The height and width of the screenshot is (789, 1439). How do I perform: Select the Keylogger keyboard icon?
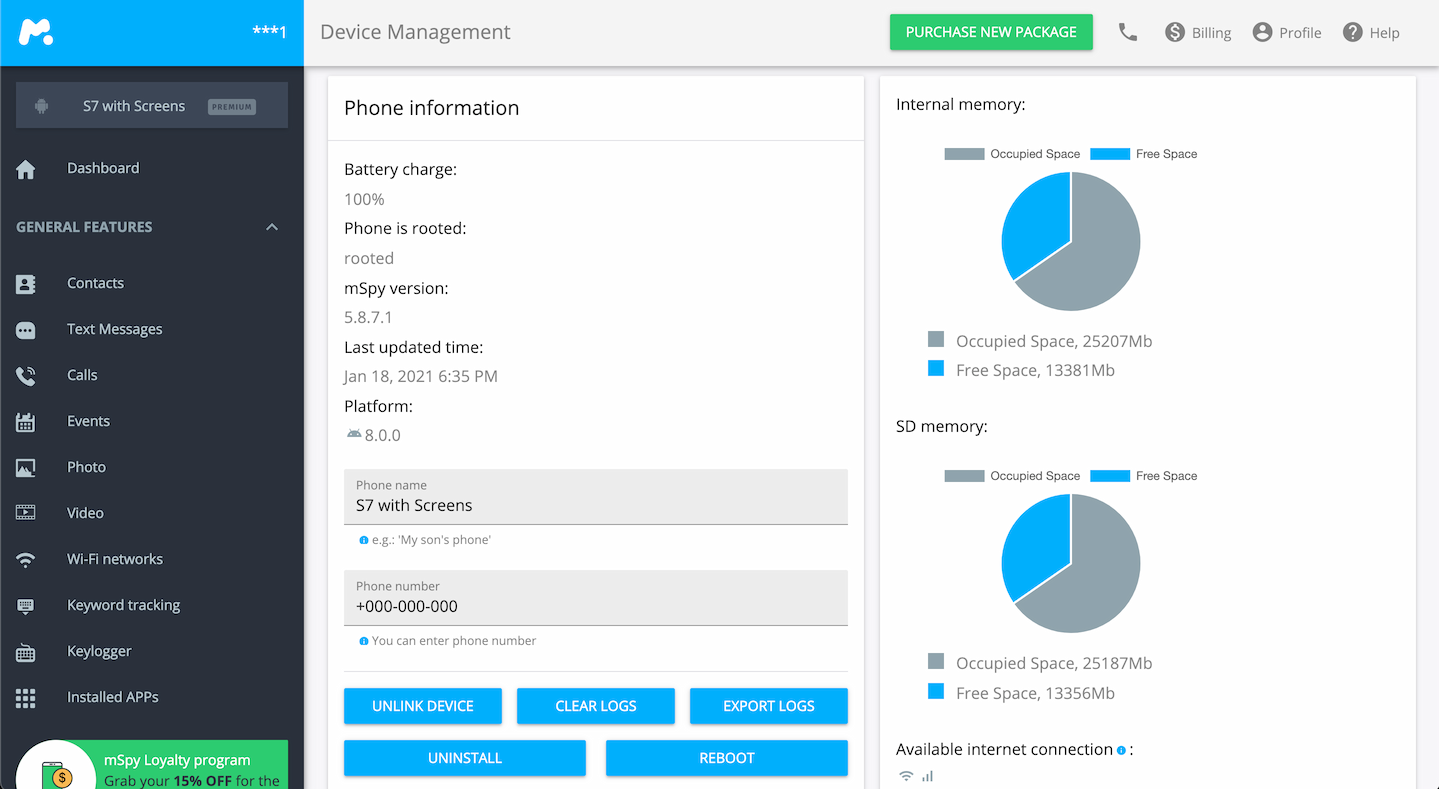point(26,652)
